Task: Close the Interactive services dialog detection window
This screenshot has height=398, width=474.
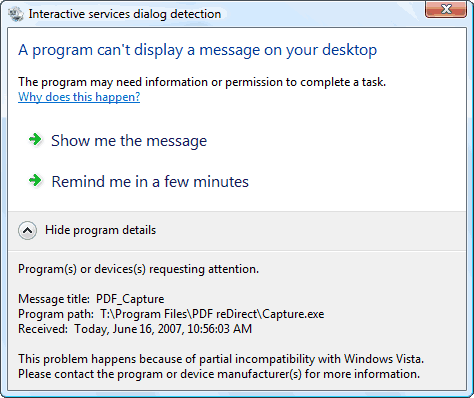Action: [446, 9]
